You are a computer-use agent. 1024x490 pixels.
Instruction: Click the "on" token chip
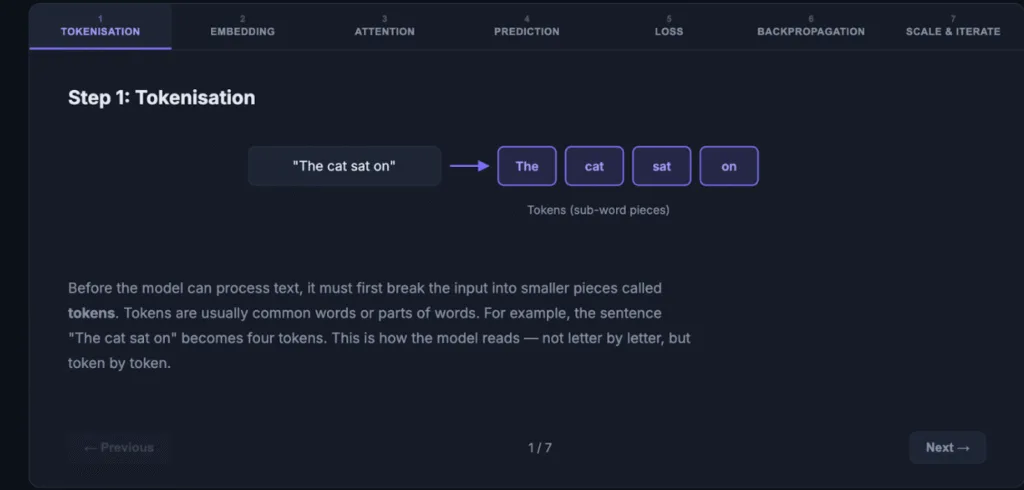(729, 166)
